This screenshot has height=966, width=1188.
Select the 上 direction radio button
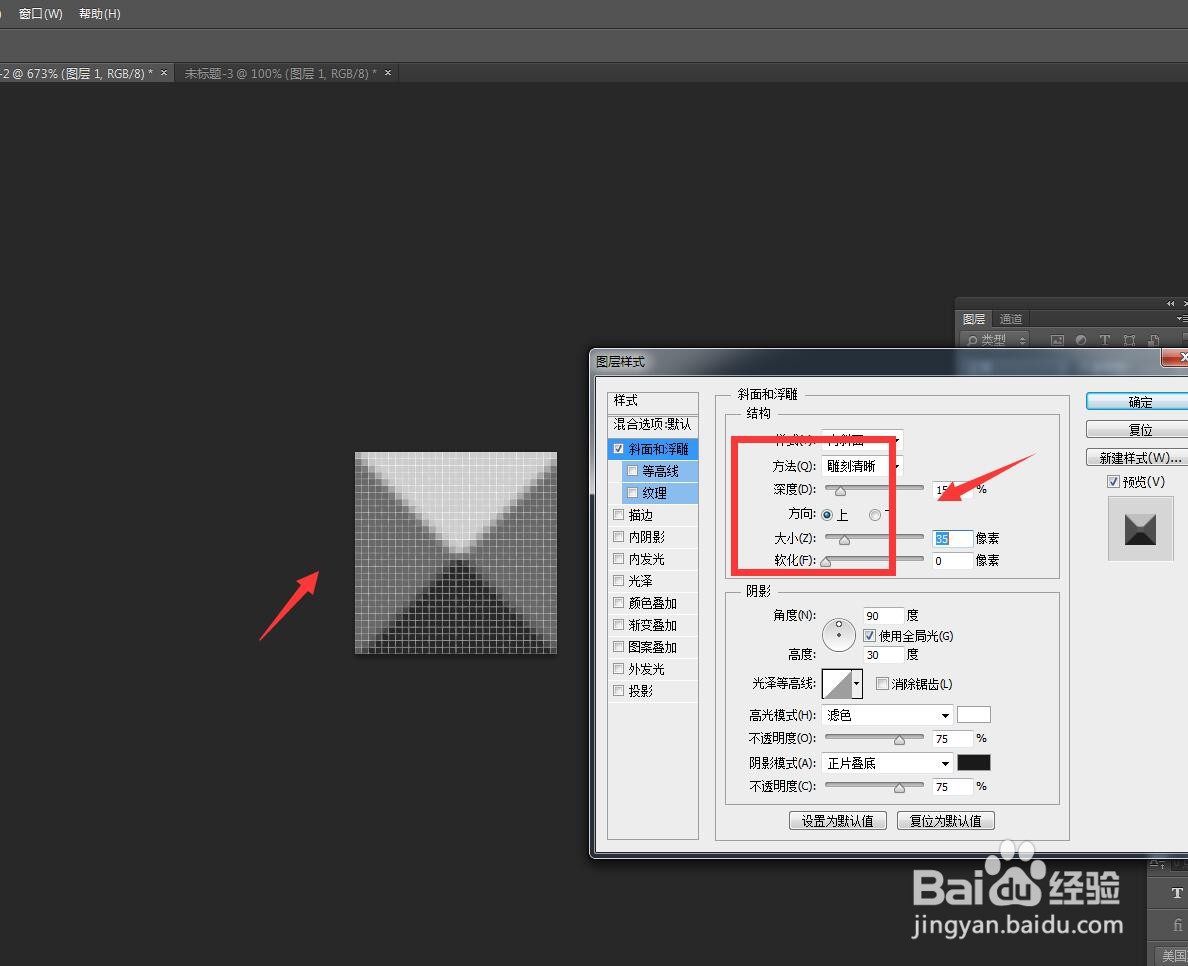[827, 514]
